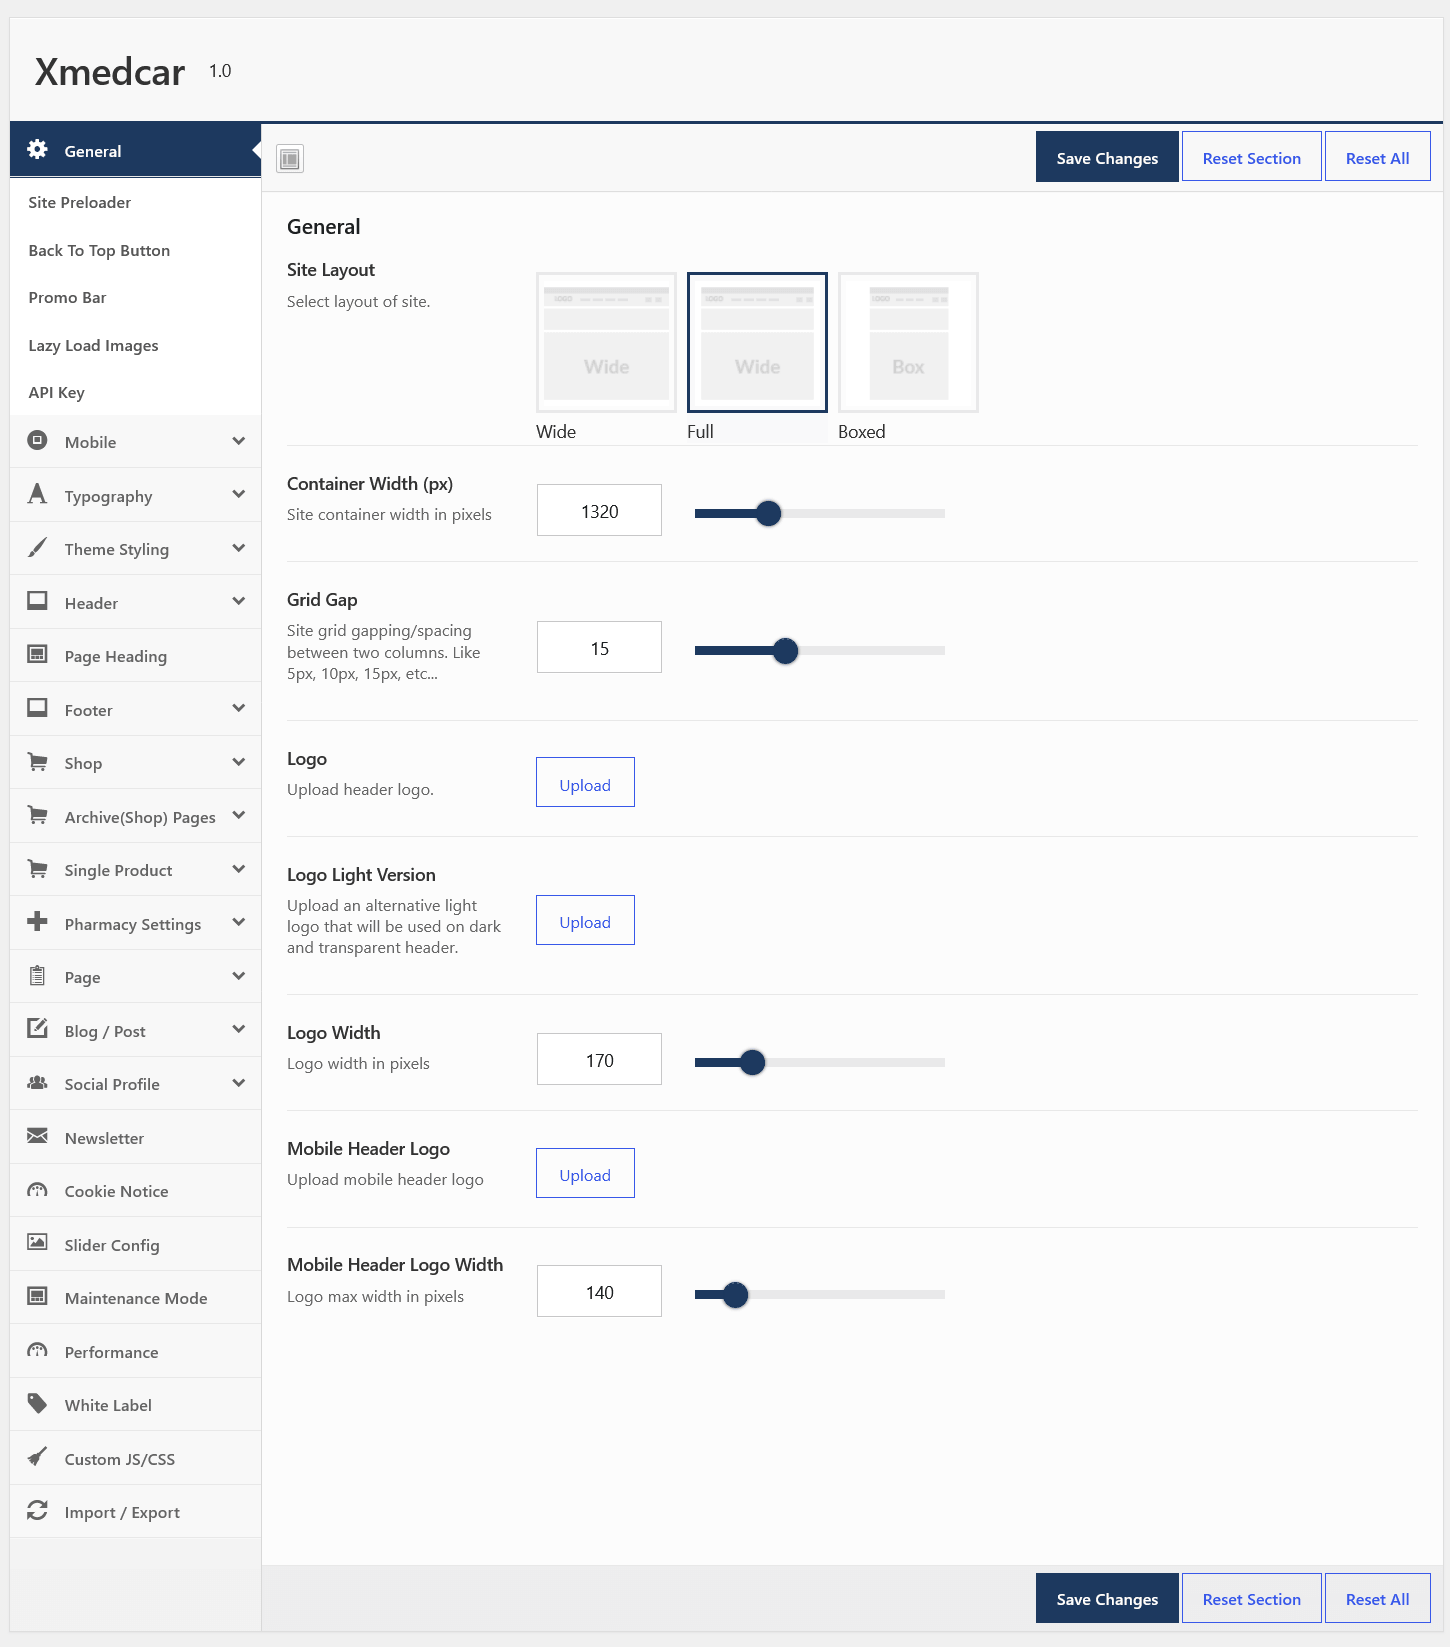1450x1647 pixels.
Task: Click the Cookie Notice gauge icon
Action: [37, 1189]
